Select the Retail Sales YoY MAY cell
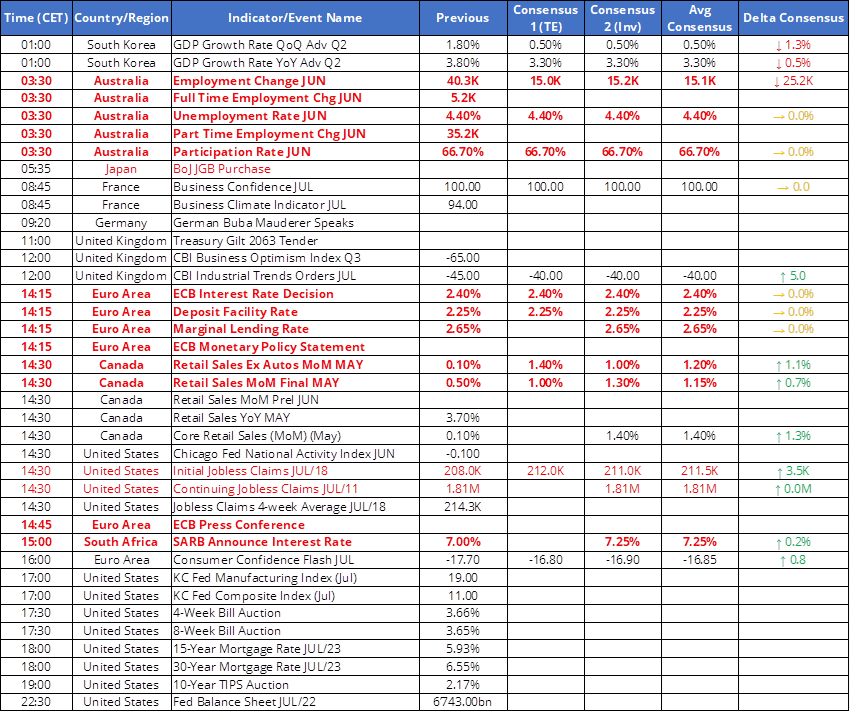This screenshot has height=712, width=850. (x=295, y=418)
